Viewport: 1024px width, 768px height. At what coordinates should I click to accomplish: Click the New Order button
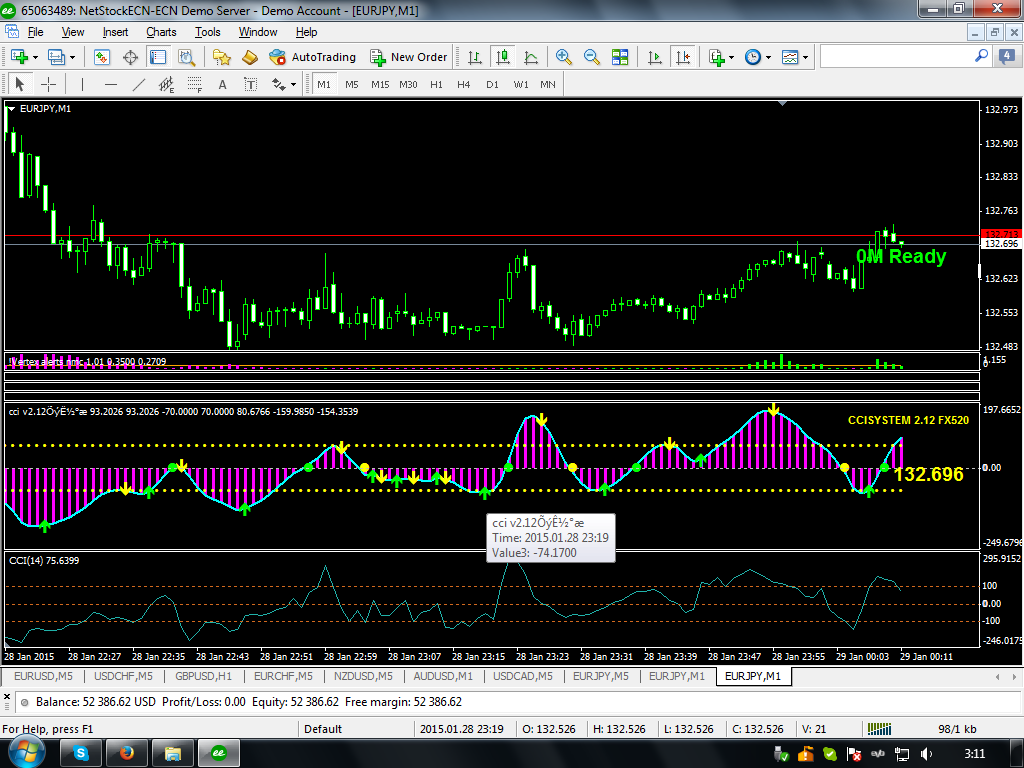pos(409,57)
